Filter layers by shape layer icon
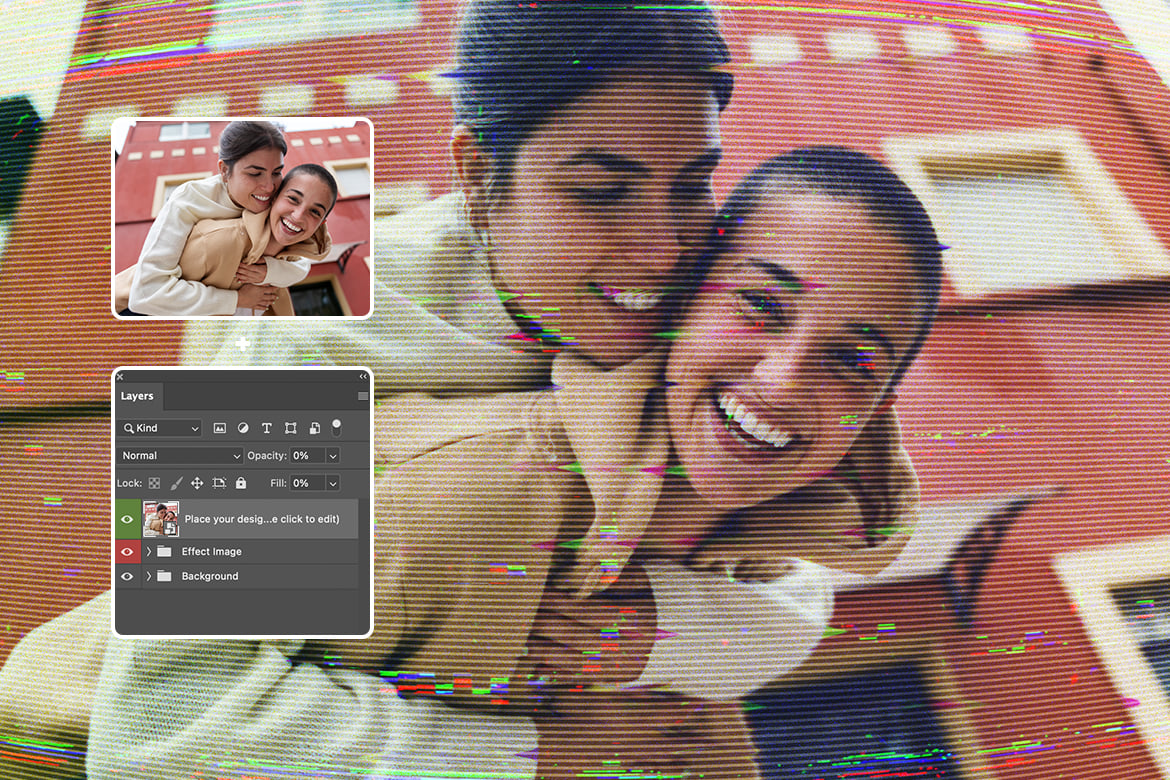The width and height of the screenshot is (1170, 780). click(290, 428)
